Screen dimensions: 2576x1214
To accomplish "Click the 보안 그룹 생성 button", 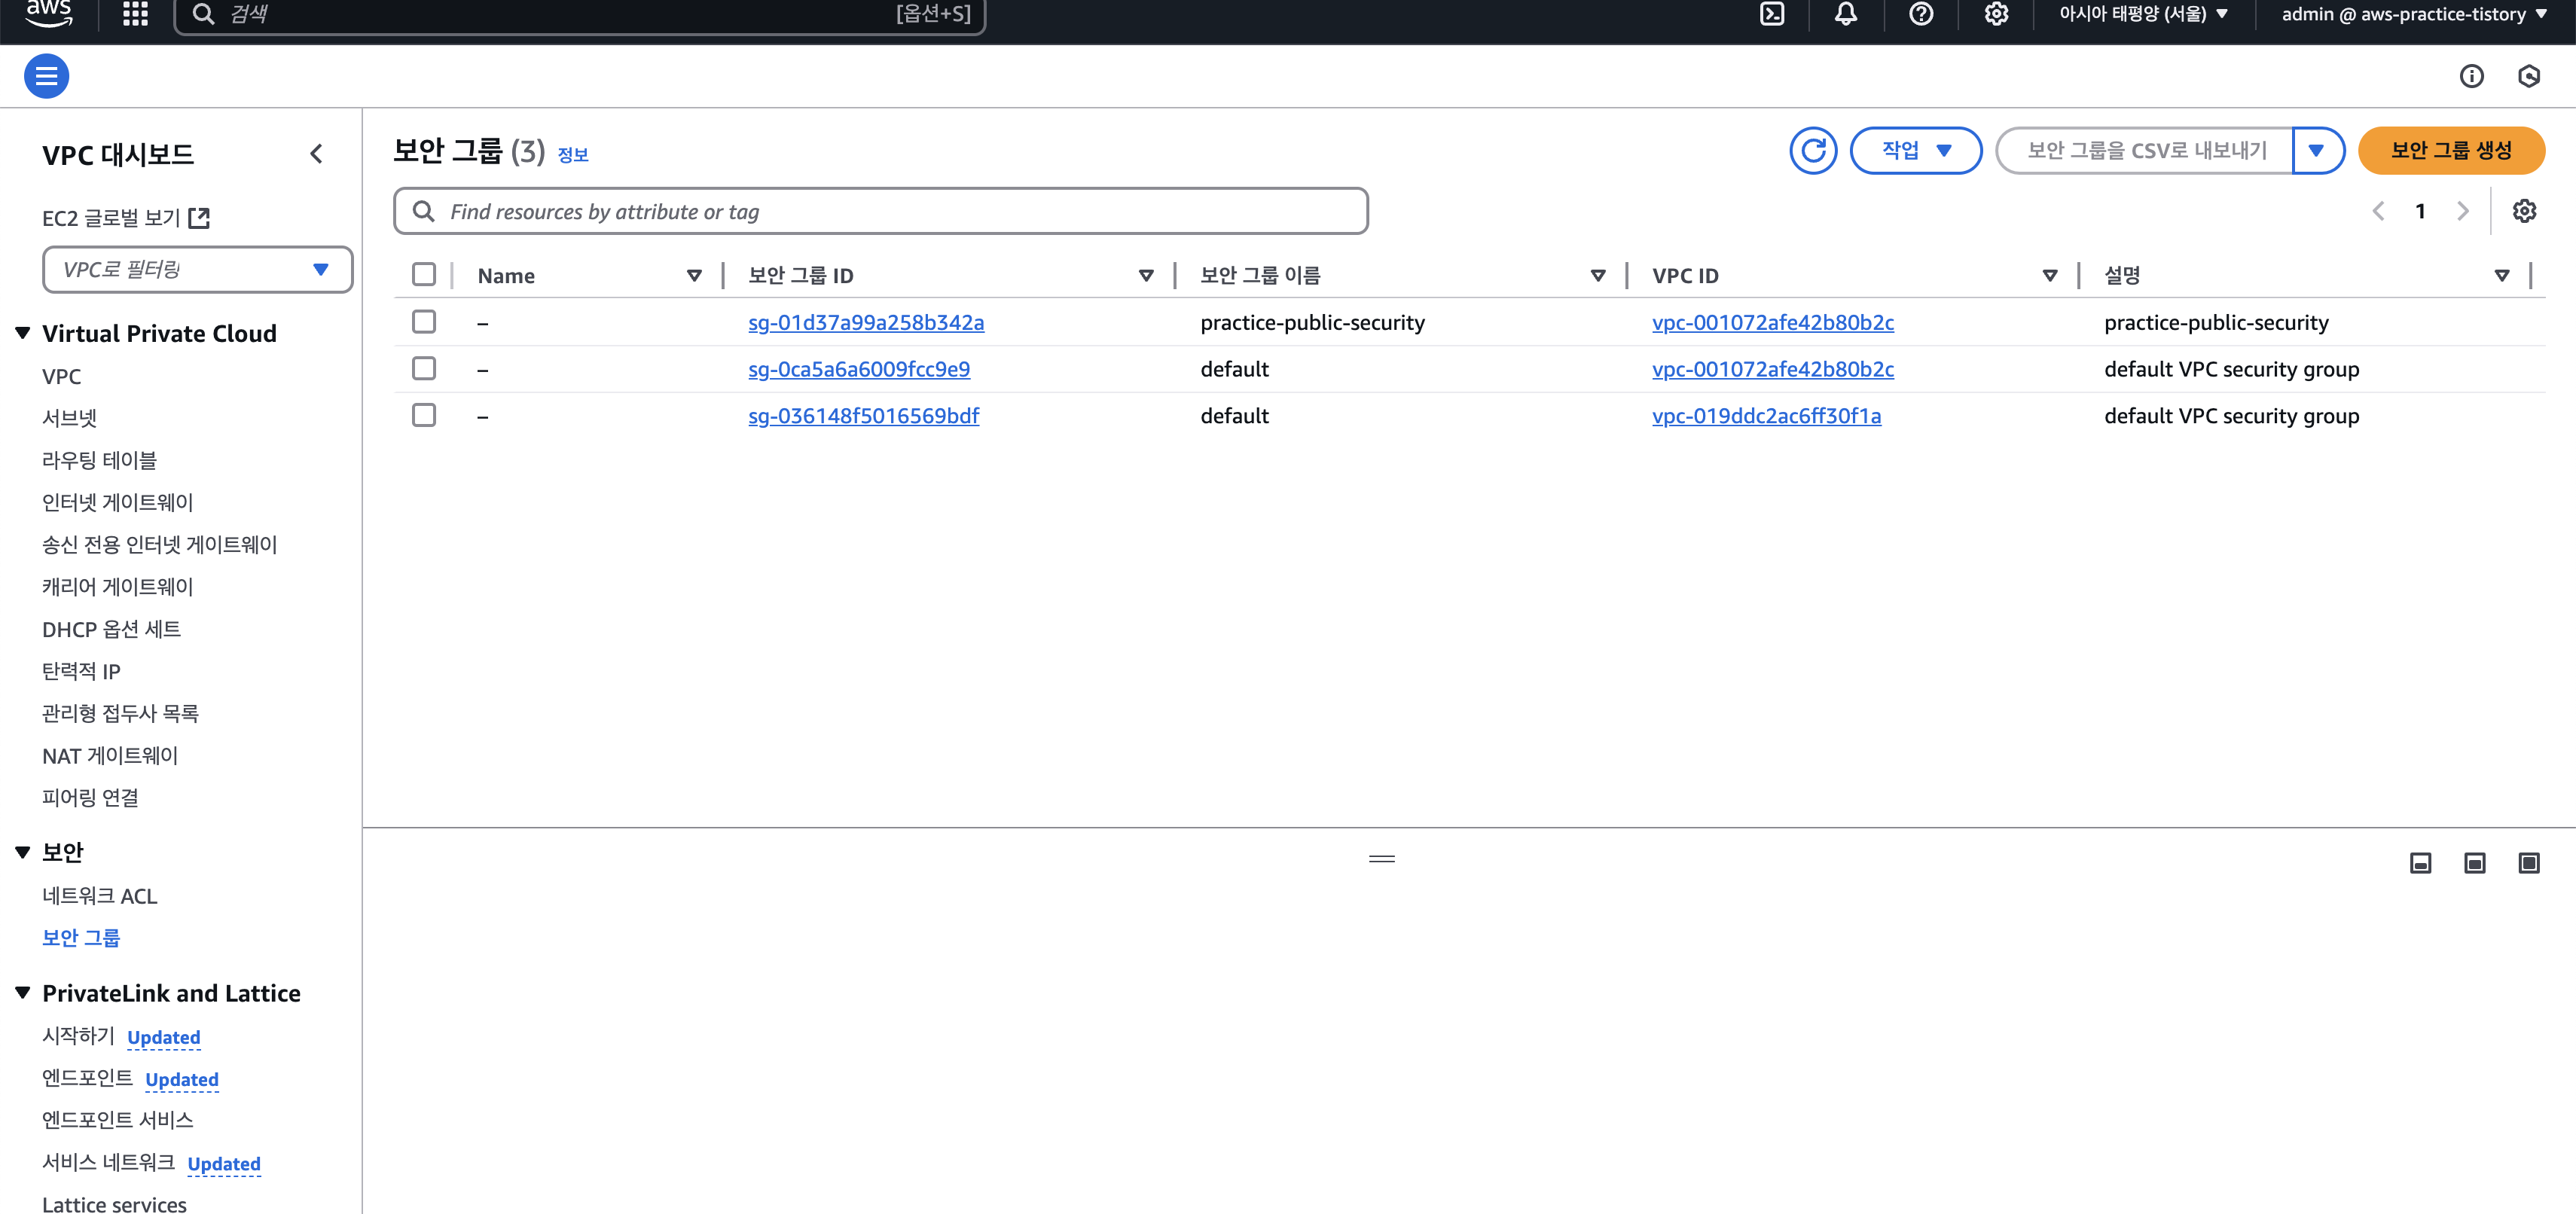I will (2450, 151).
